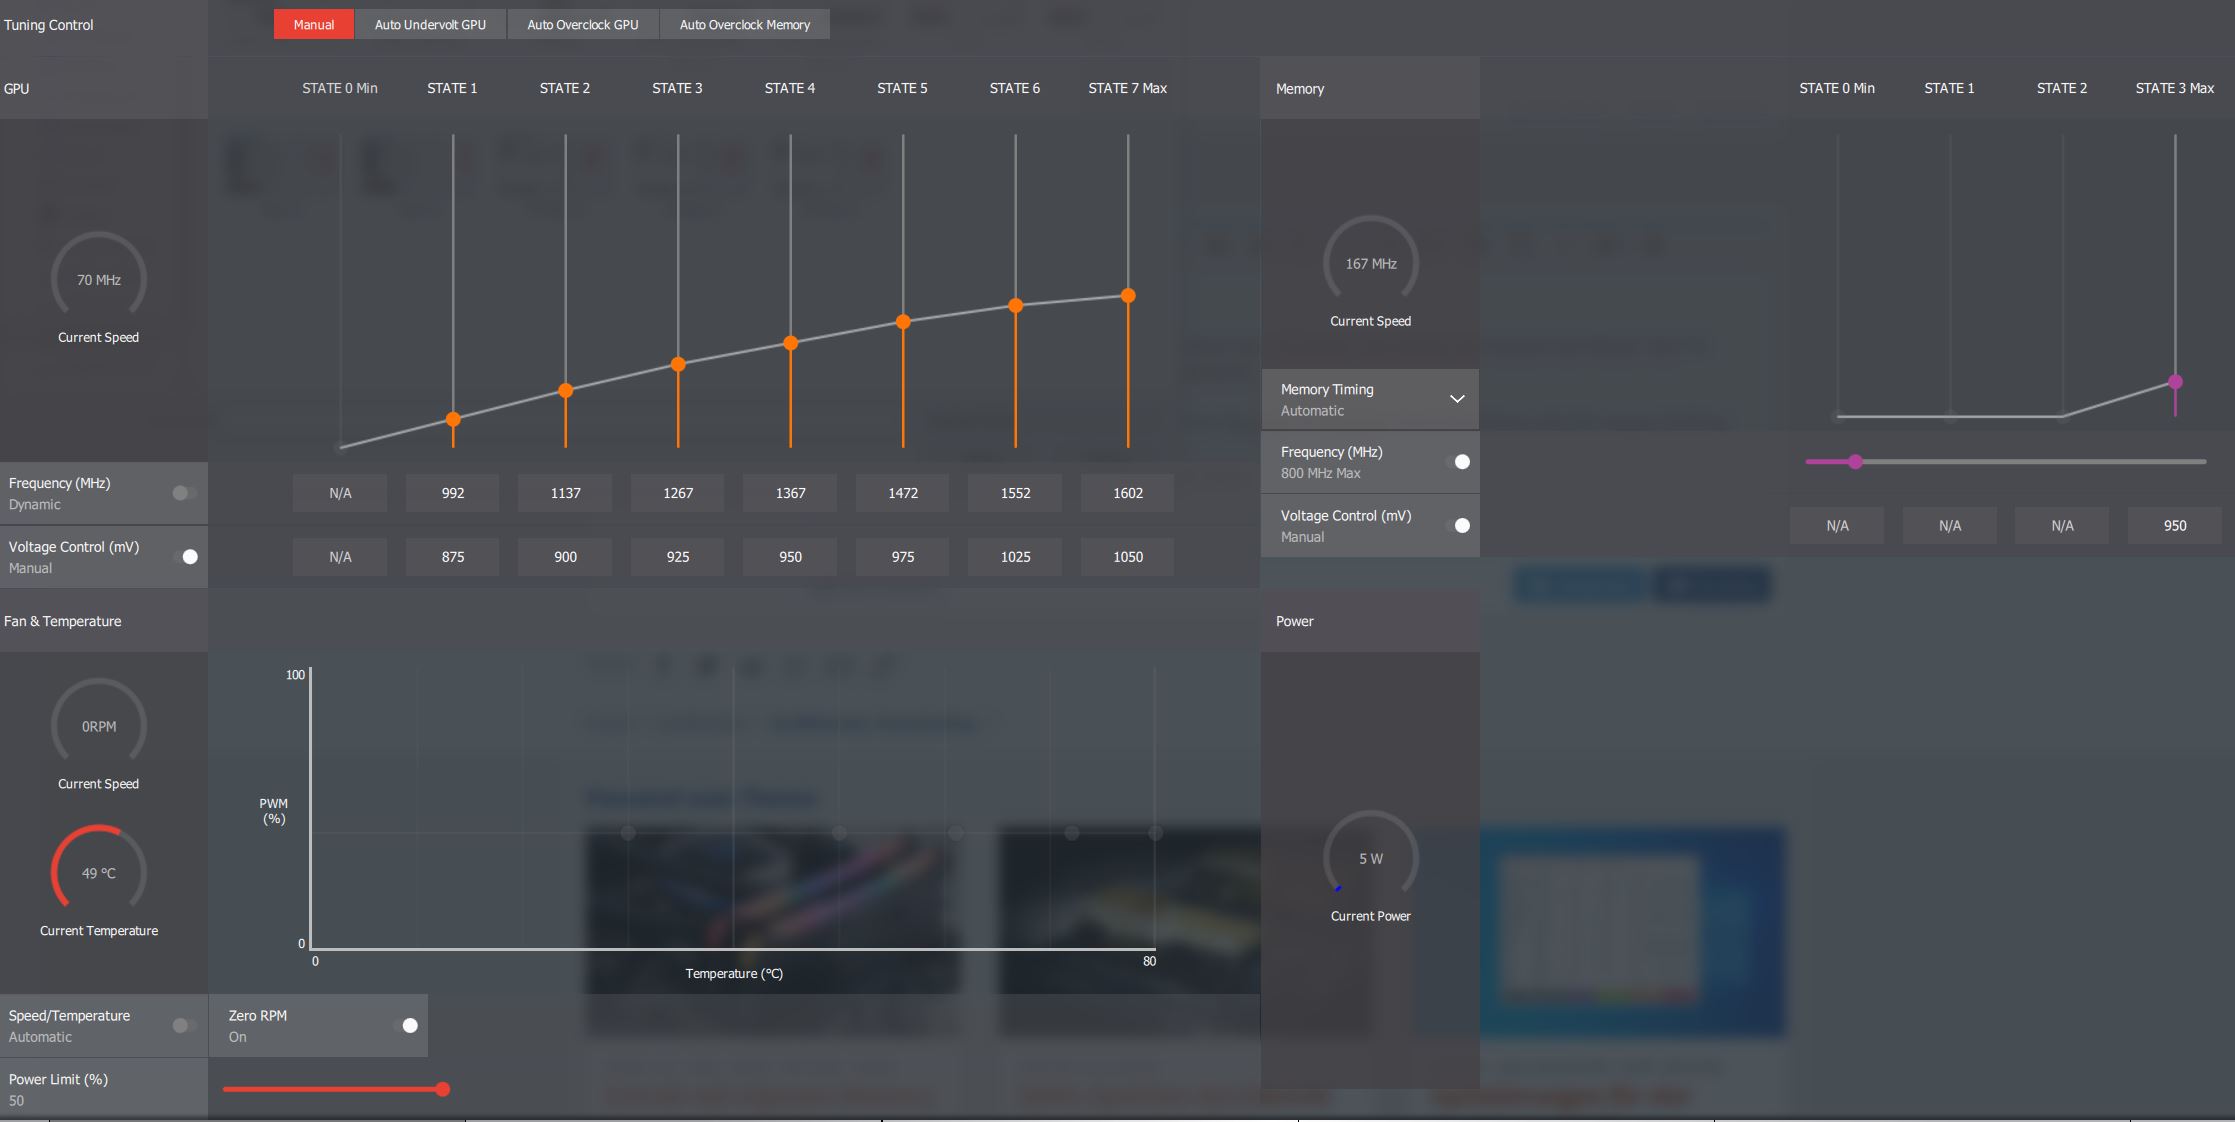This screenshot has width=2235, height=1122.
Task: Disable Zero RPM toggle
Action: 406,1026
